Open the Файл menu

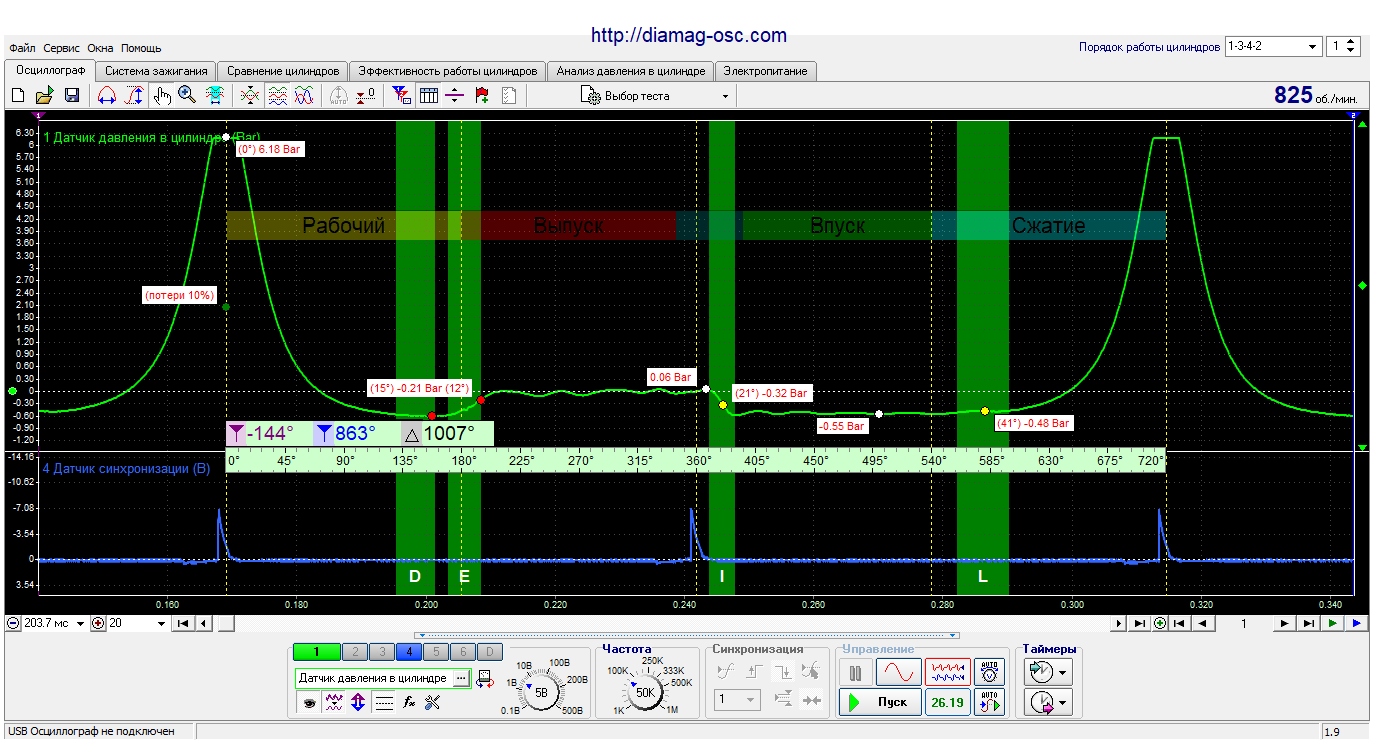pos(22,48)
